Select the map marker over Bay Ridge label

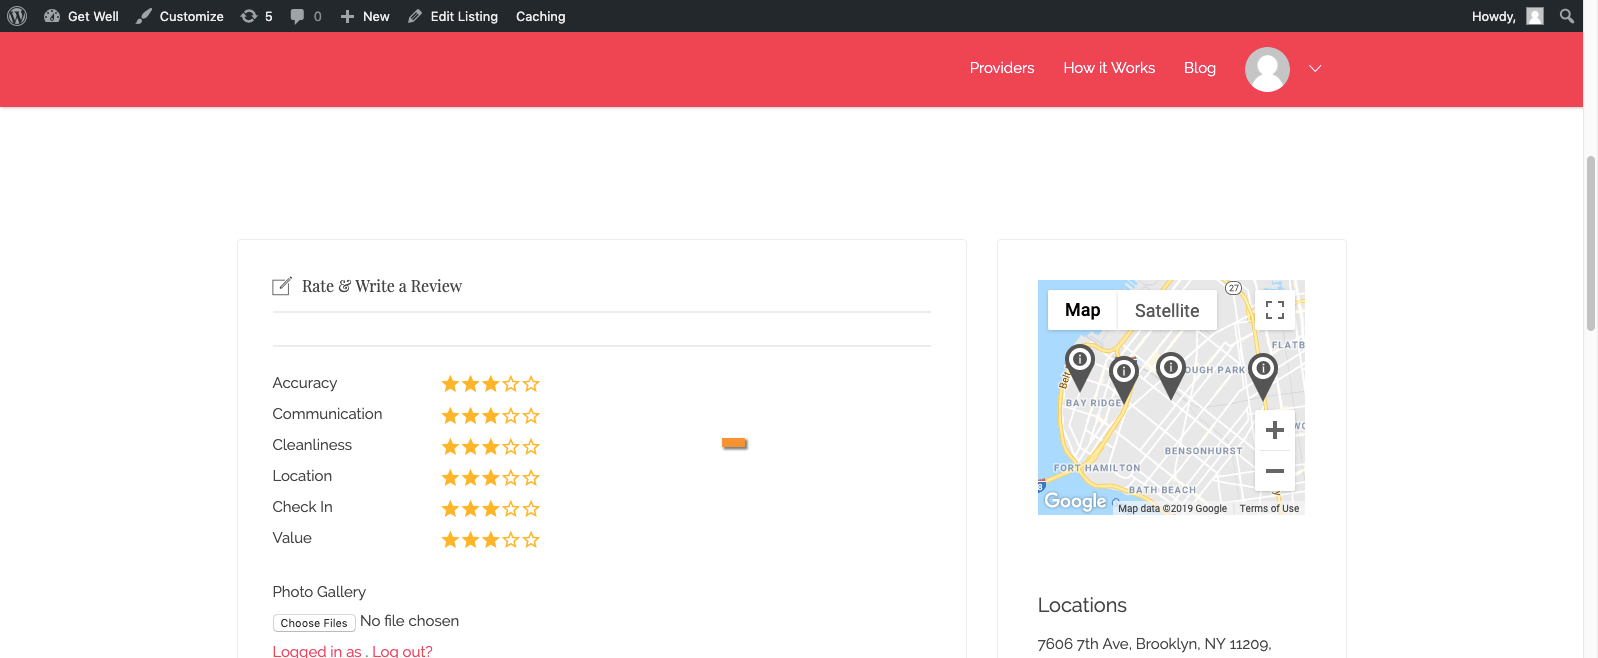click(1124, 378)
